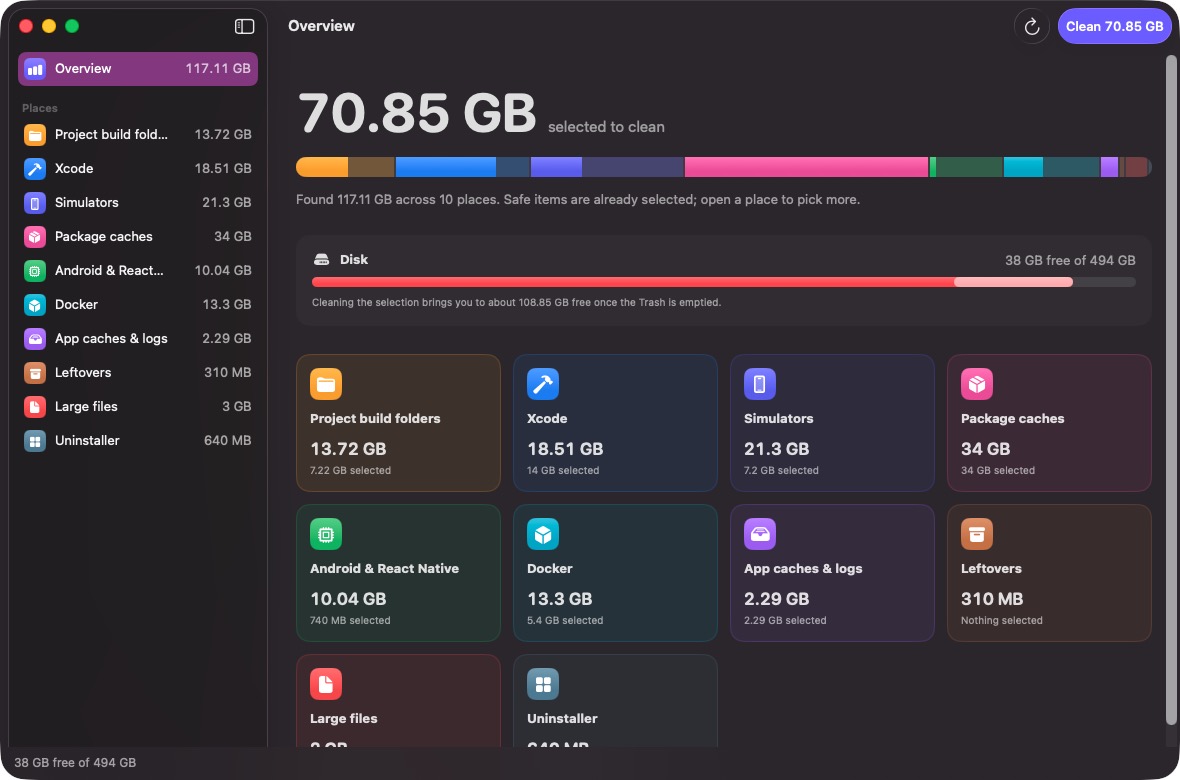Select Overview in the sidebar
The image size is (1180, 780).
138,69
